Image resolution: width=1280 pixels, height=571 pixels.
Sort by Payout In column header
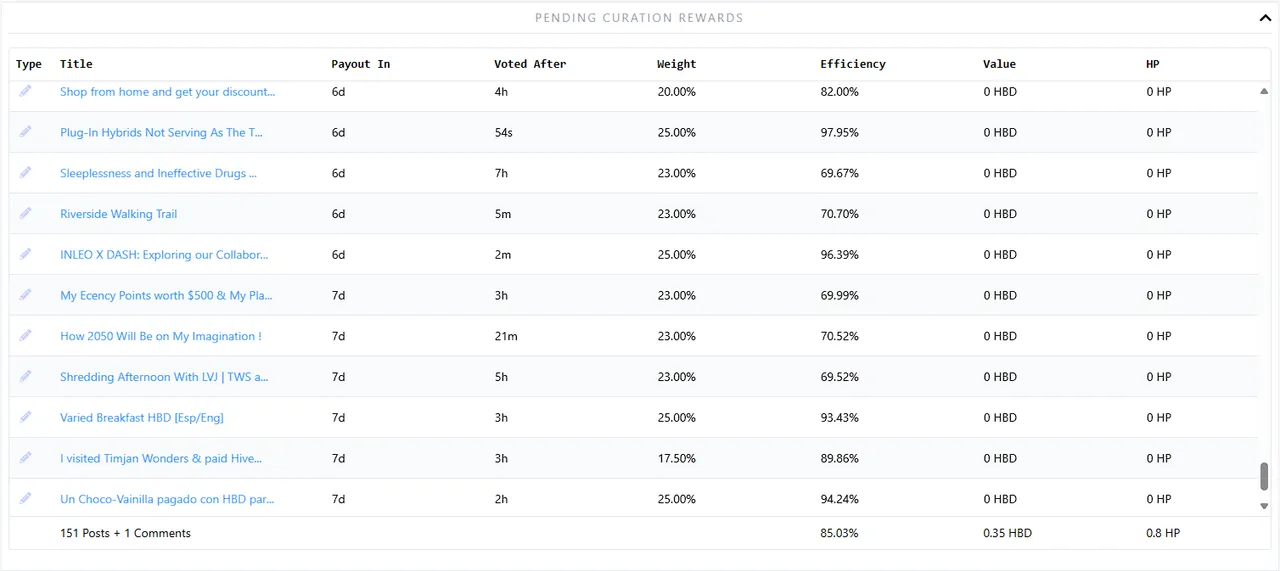pos(361,64)
